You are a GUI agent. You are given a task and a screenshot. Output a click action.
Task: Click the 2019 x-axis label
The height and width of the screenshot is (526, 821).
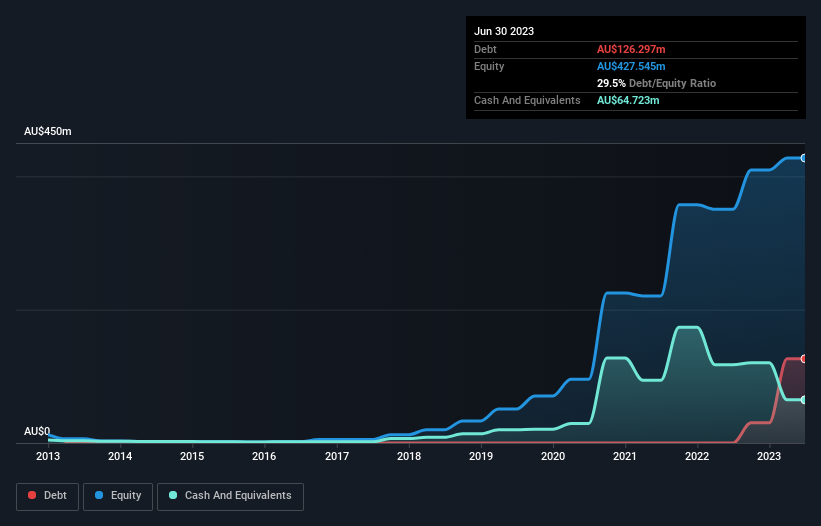(x=481, y=456)
